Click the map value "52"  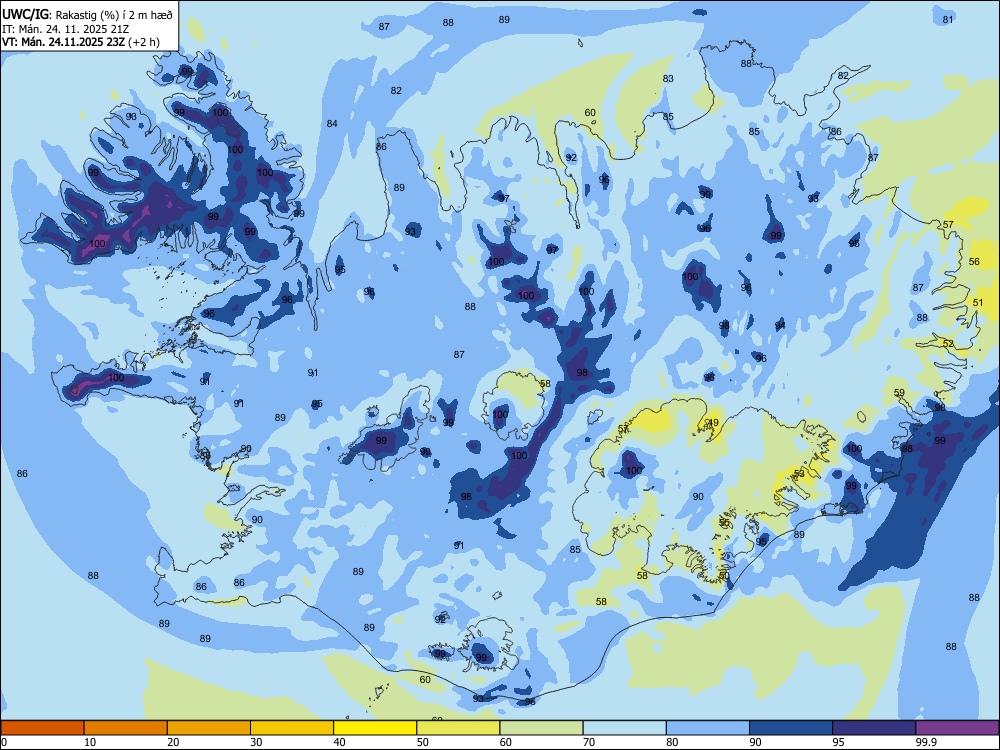pyautogui.click(x=948, y=344)
